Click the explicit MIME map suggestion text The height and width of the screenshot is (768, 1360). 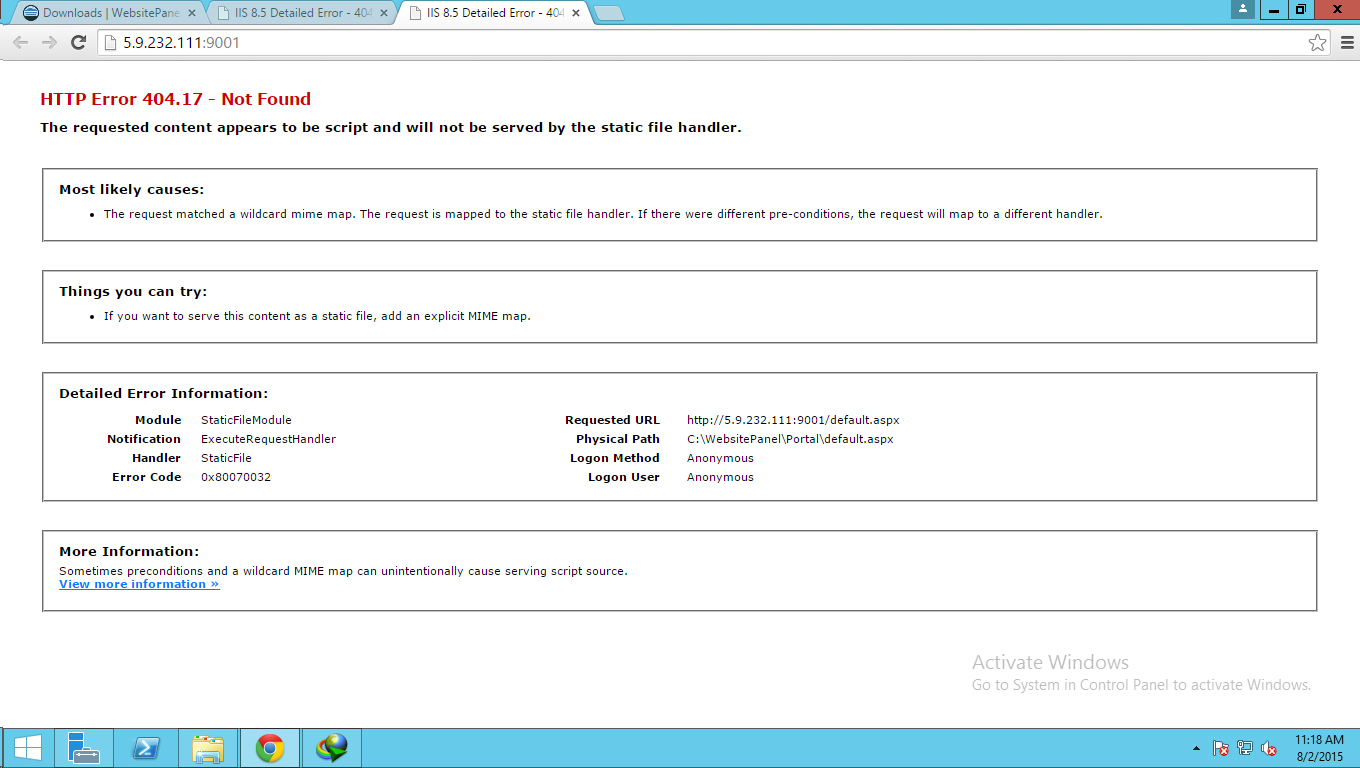(x=317, y=316)
